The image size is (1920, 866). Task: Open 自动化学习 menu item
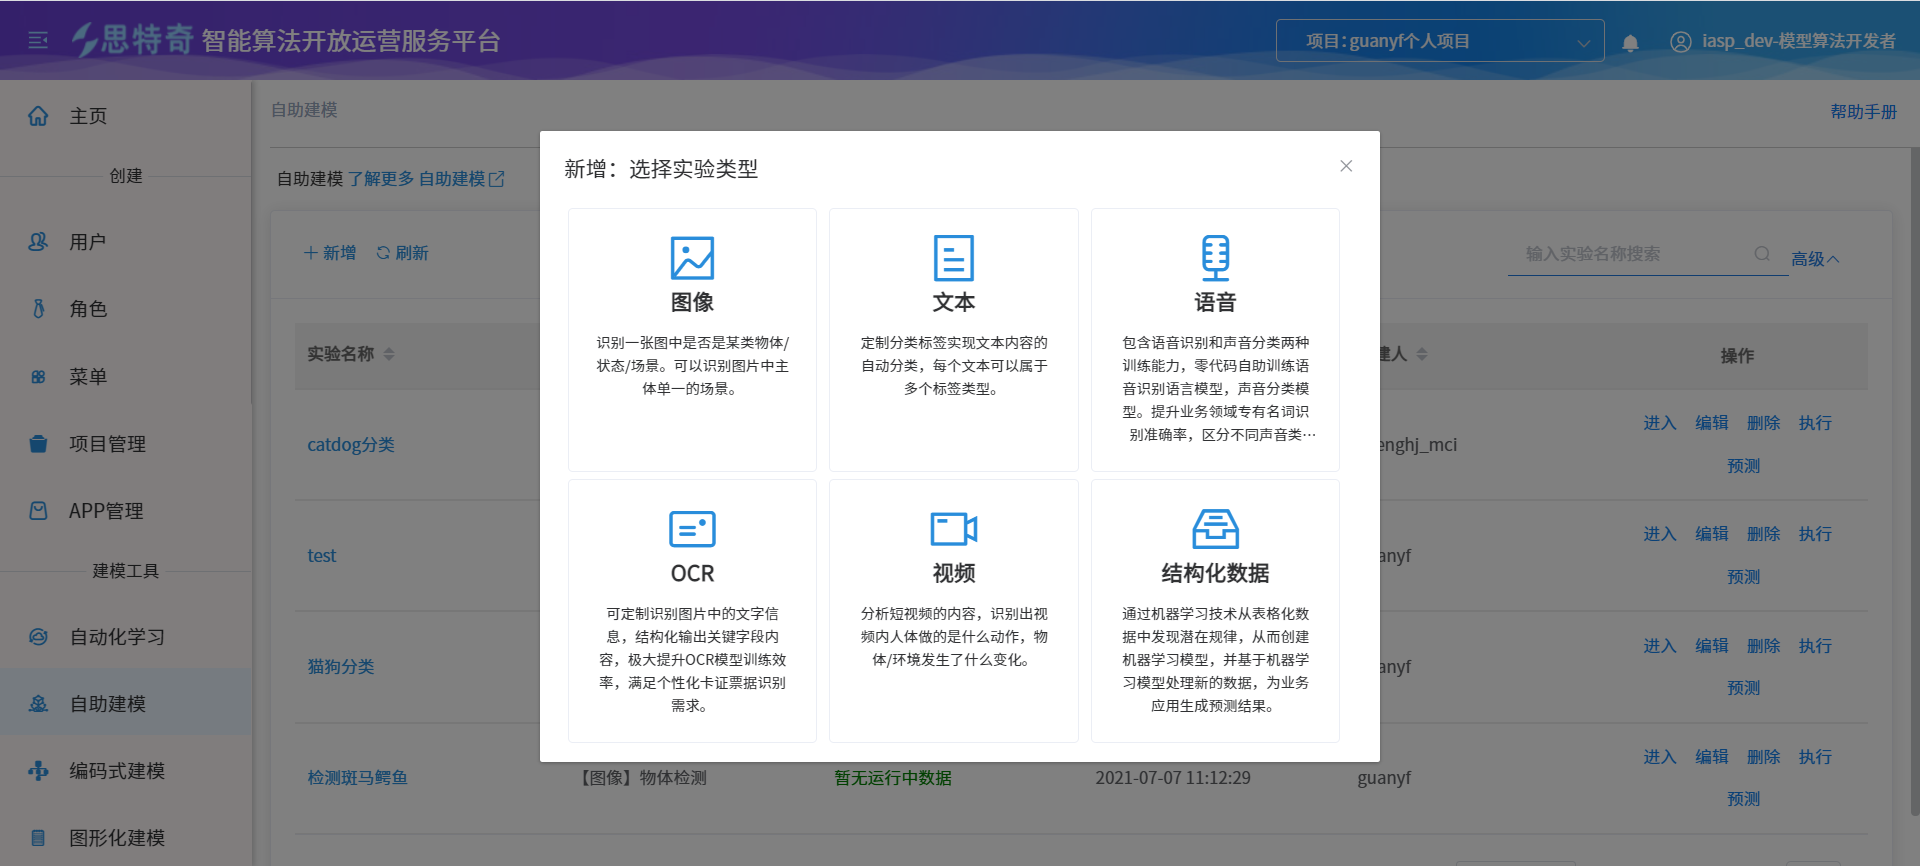click(x=125, y=637)
